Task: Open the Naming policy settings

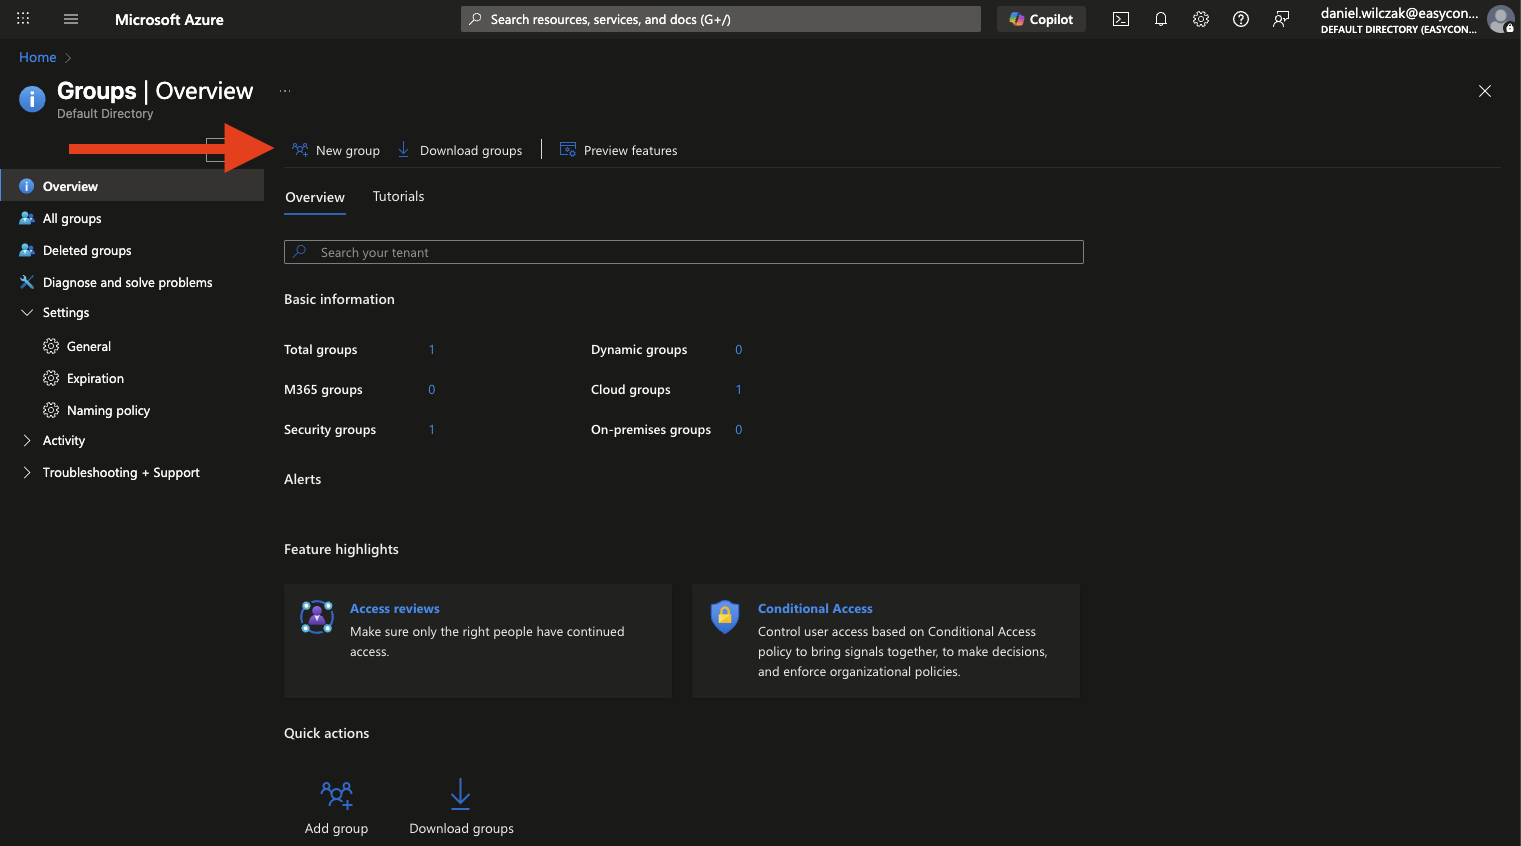Action: point(108,411)
